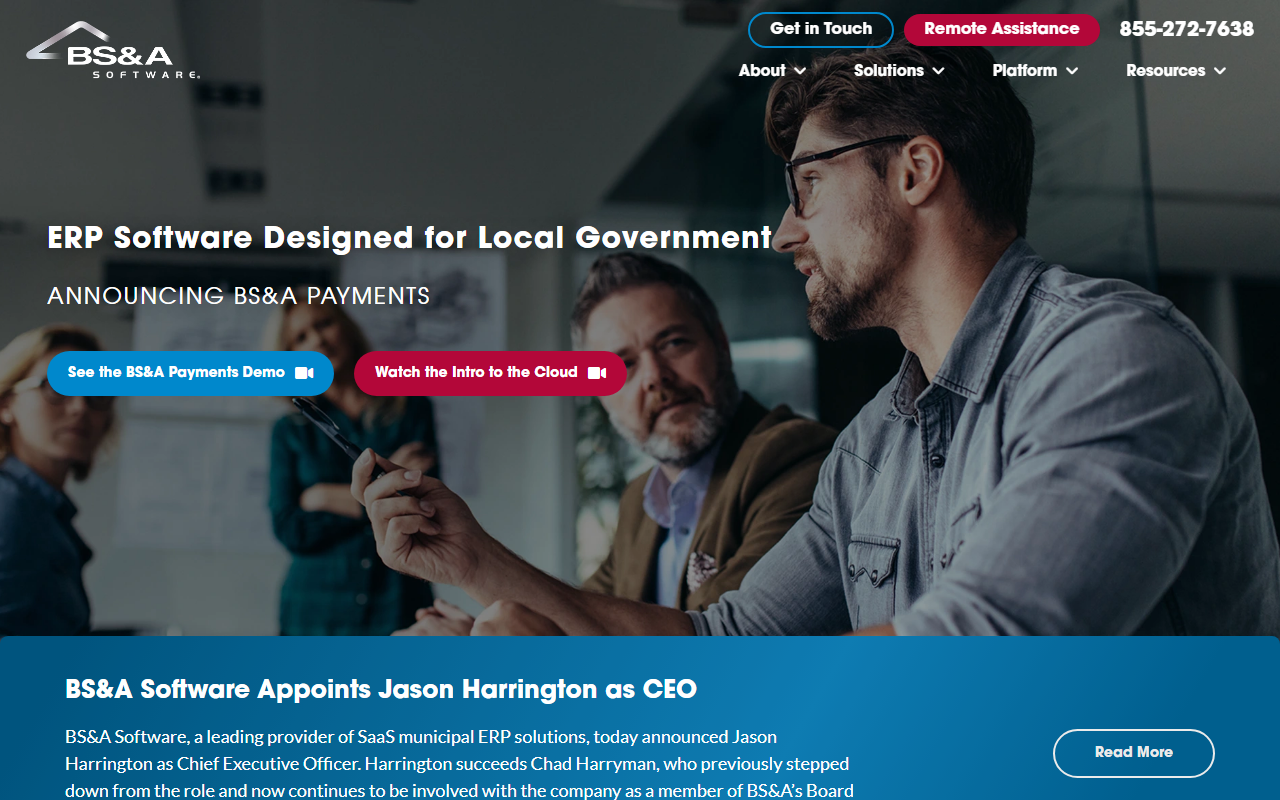Open the Resources menu item
This screenshot has width=1280, height=800.
coord(1166,70)
